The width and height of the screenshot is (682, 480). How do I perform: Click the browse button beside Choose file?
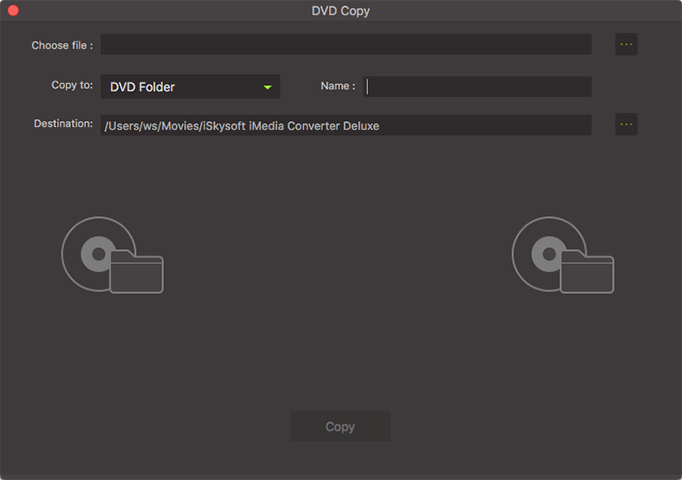coord(626,44)
